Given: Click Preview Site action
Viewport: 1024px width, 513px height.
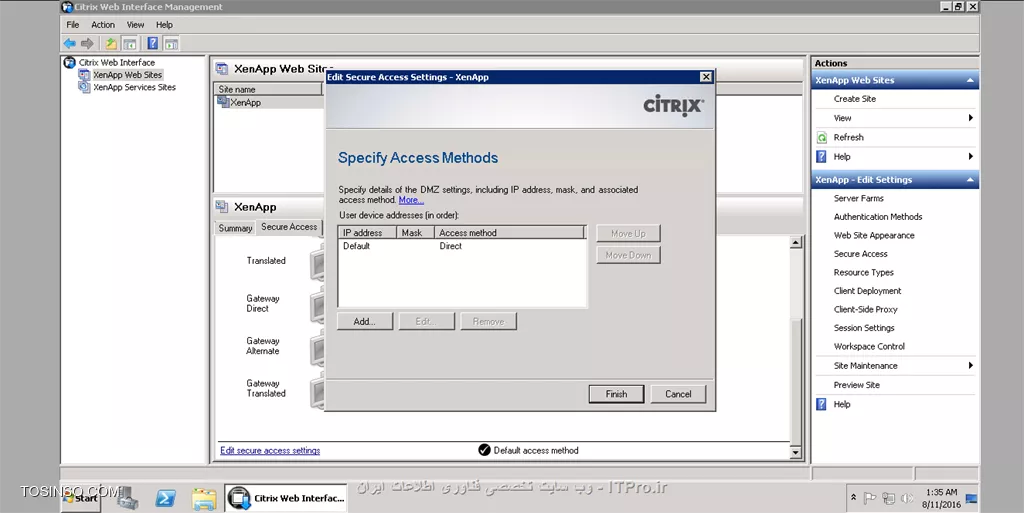Looking at the screenshot, I should pyautogui.click(x=856, y=385).
